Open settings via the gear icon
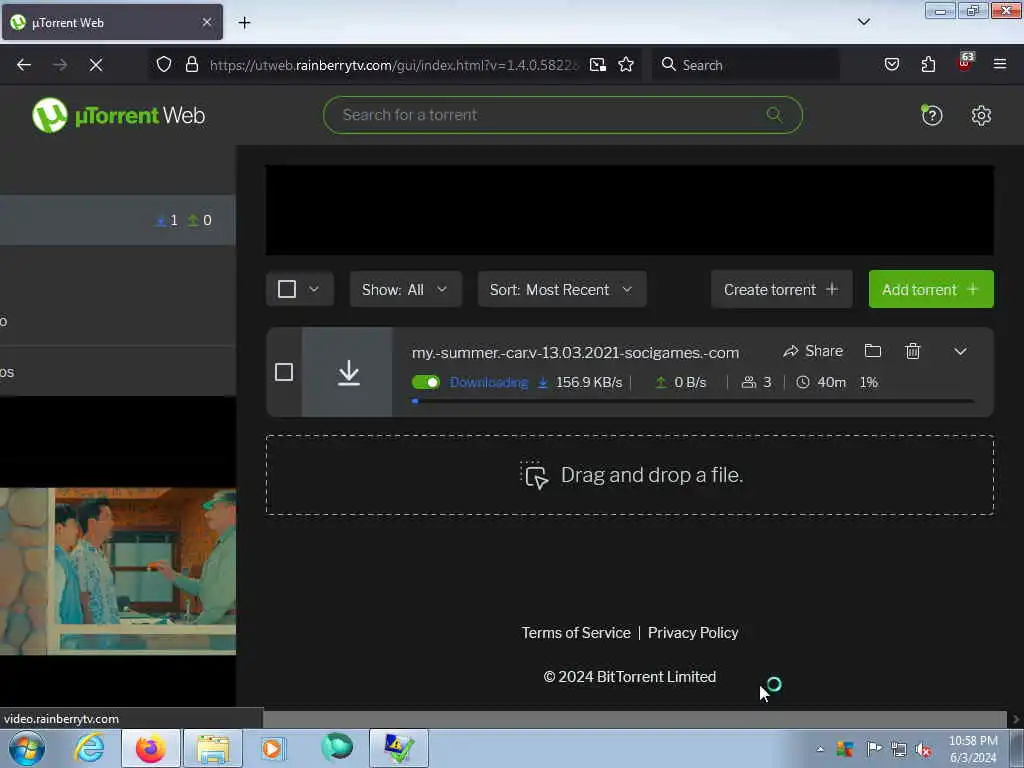 [x=981, y=116]
